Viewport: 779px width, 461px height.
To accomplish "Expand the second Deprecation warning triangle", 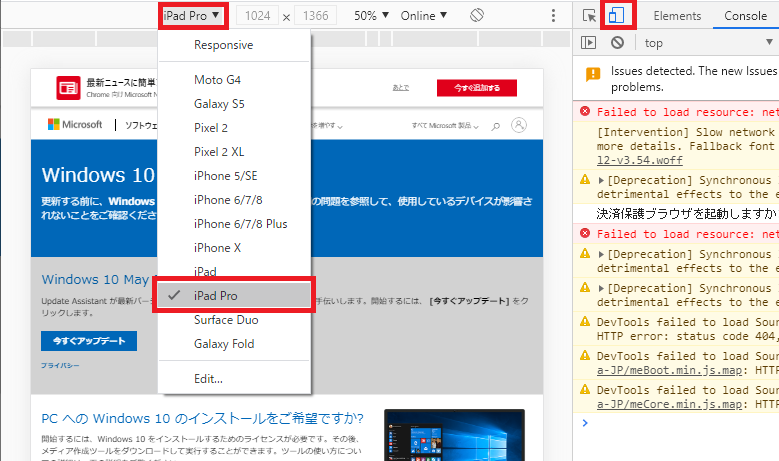I will click(x=601, y=254).
